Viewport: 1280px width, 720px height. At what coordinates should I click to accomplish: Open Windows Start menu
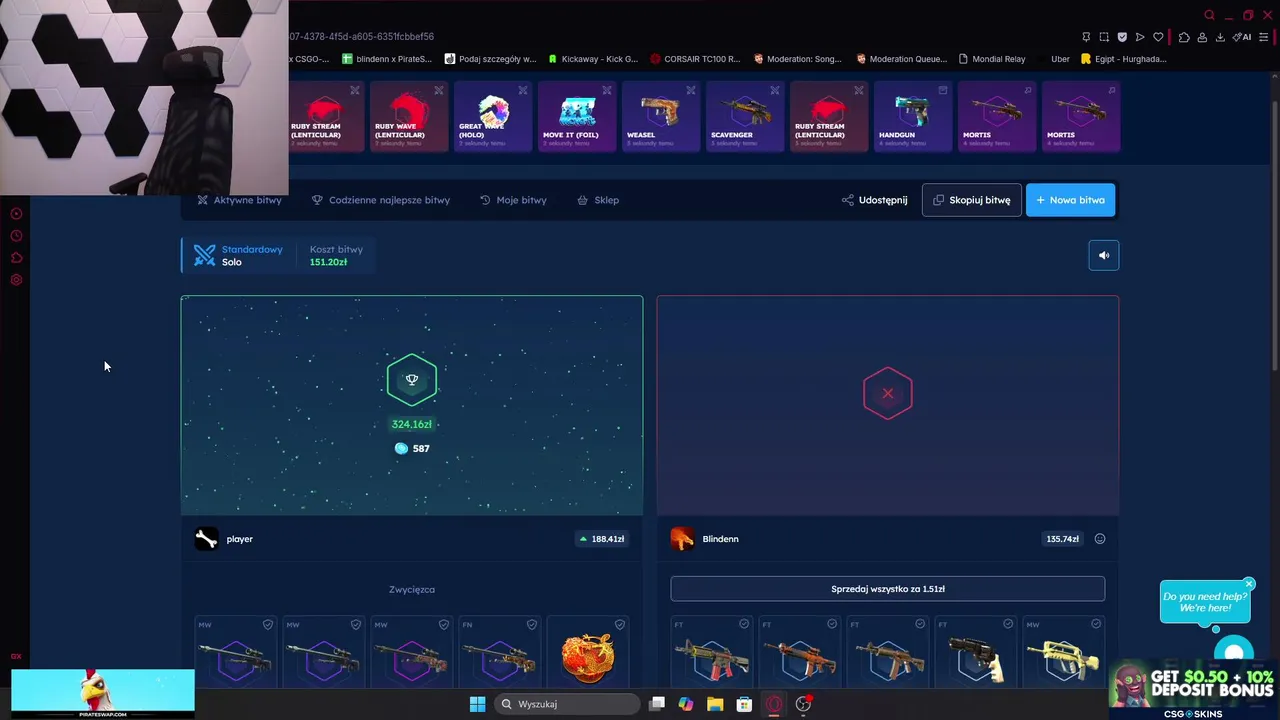[x=477, y=704]
